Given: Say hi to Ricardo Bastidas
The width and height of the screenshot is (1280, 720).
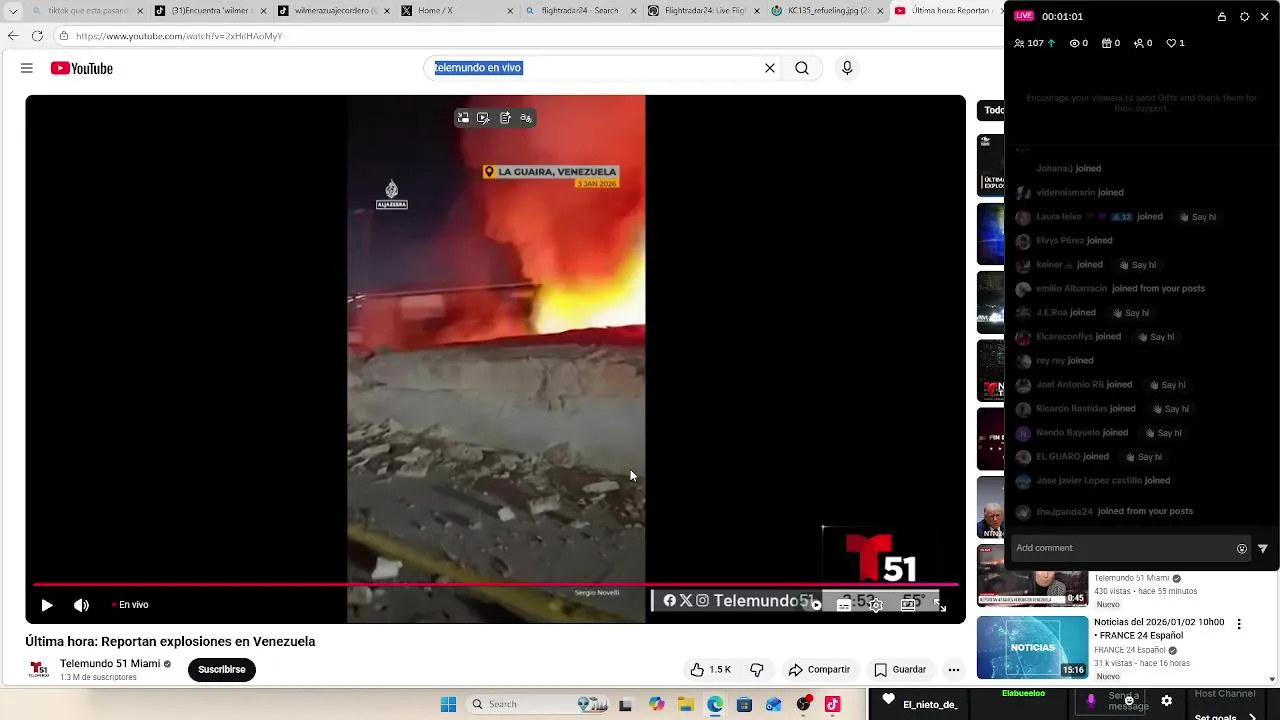Looking at the screenshot, I should click(x=1170, y=409).
